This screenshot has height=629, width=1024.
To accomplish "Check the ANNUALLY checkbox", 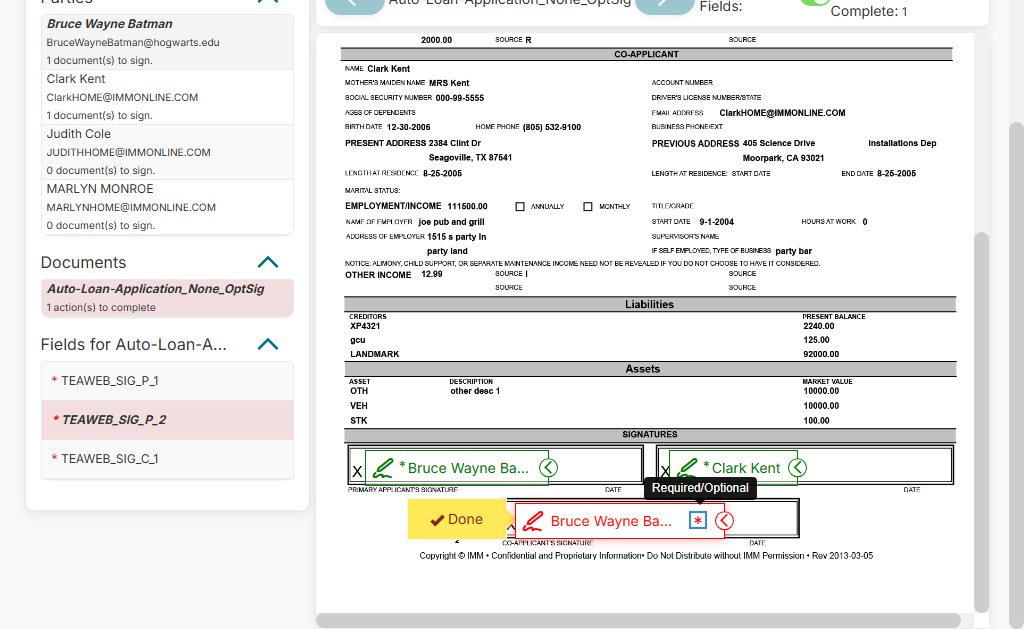I will pos(520,206).
